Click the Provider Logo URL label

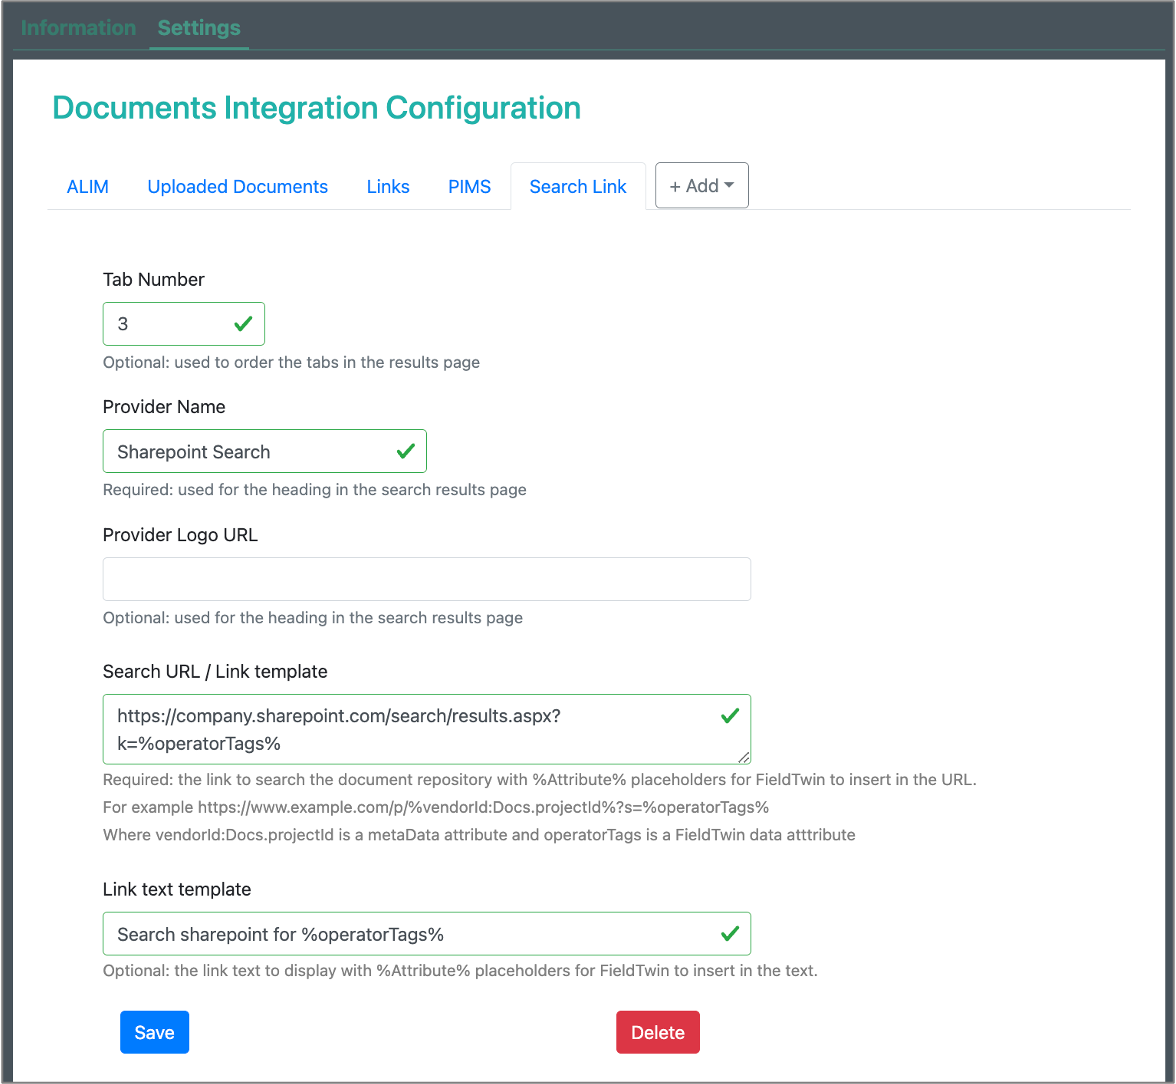click(x=180, y=535)
